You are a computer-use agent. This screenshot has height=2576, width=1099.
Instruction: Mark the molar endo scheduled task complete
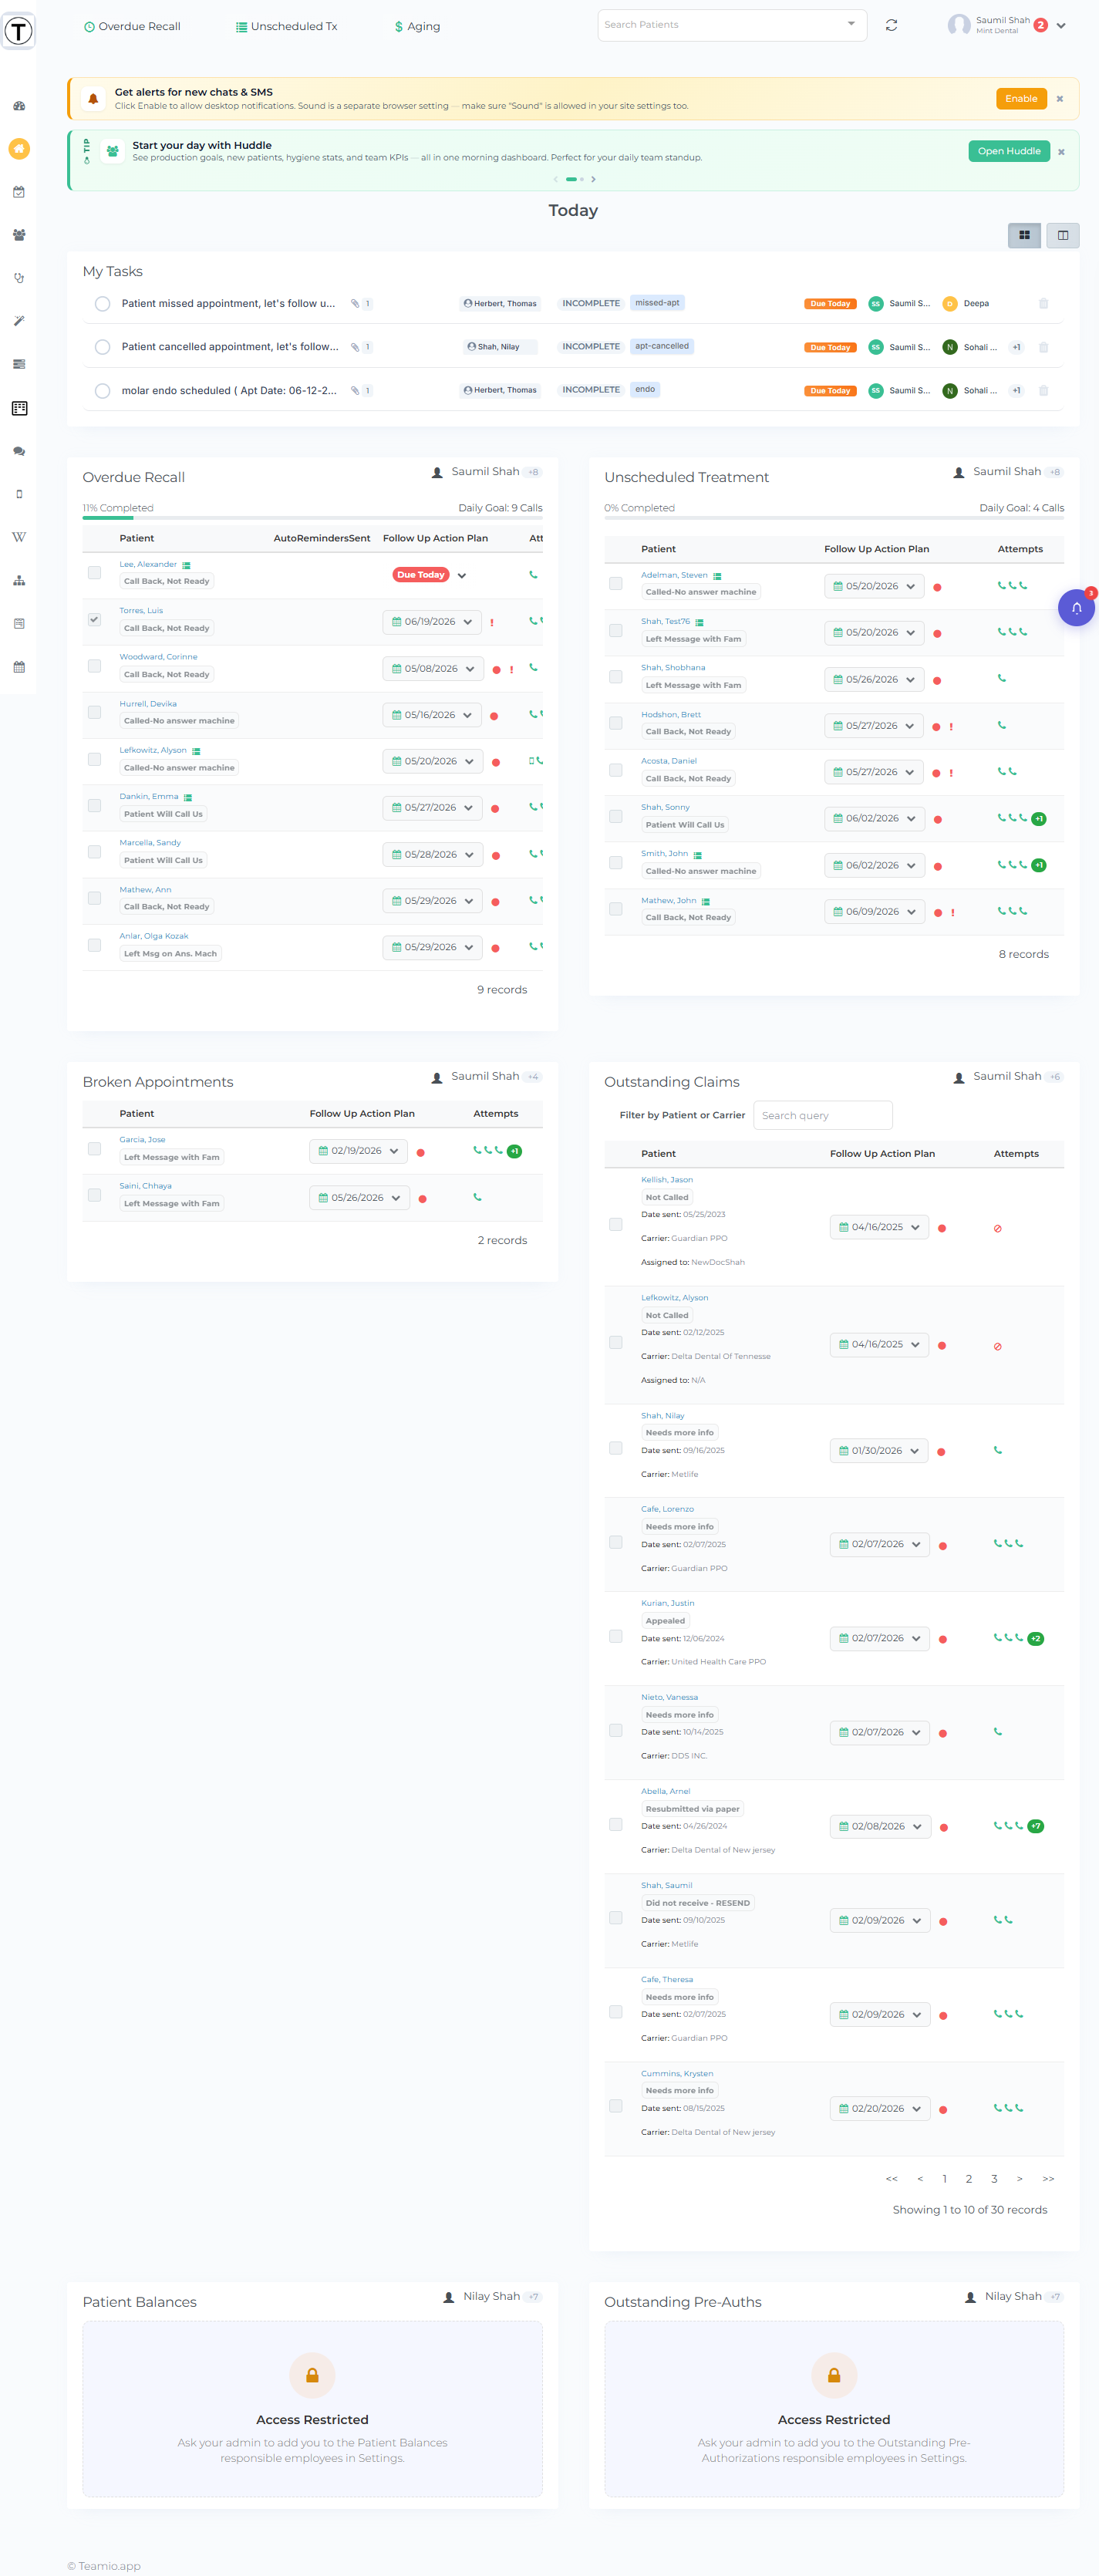[102, 391]
